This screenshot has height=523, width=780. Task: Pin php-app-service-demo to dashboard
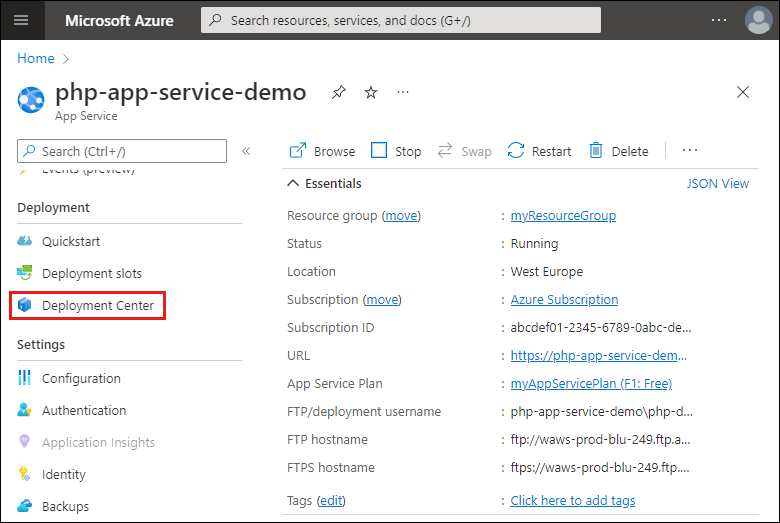[339, 93]
